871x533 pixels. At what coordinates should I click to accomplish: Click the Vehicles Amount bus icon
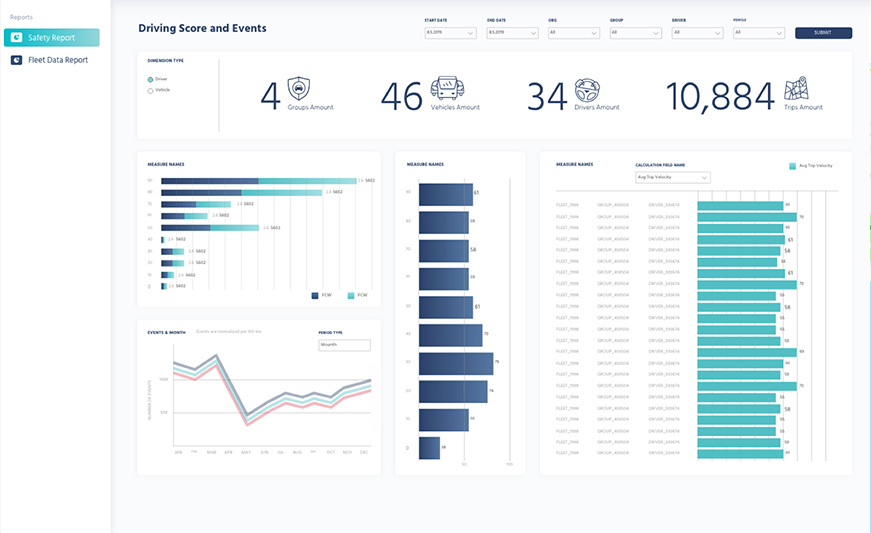[x=447, y=88]
